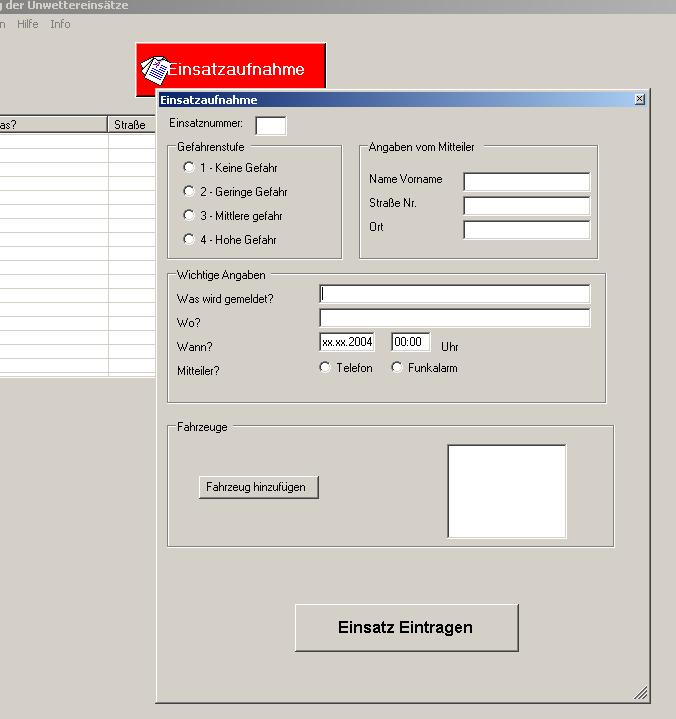
Task: Open the Hilfe menu
Action: coord(28,24)
